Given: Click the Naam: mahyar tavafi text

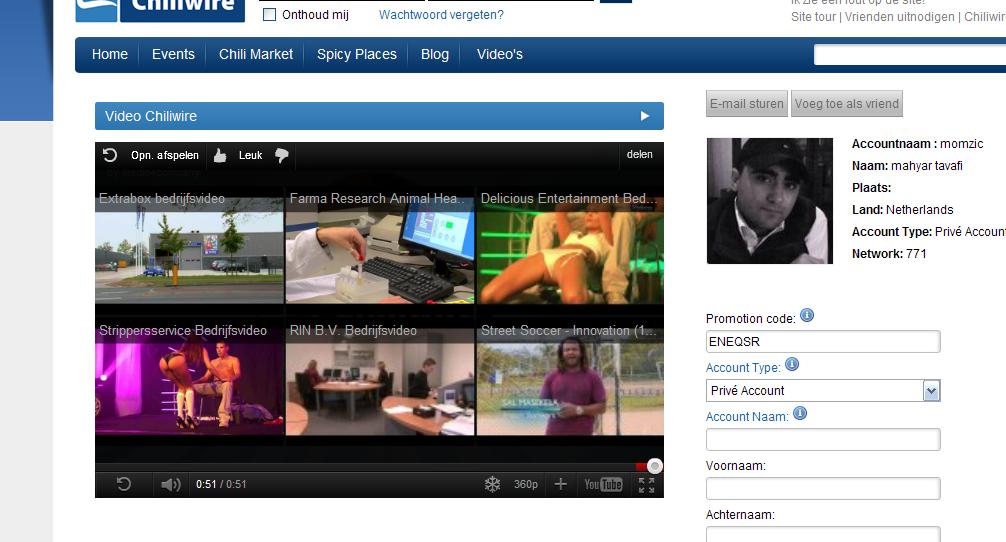Looking at the screenshot, I should click(907, 166).
